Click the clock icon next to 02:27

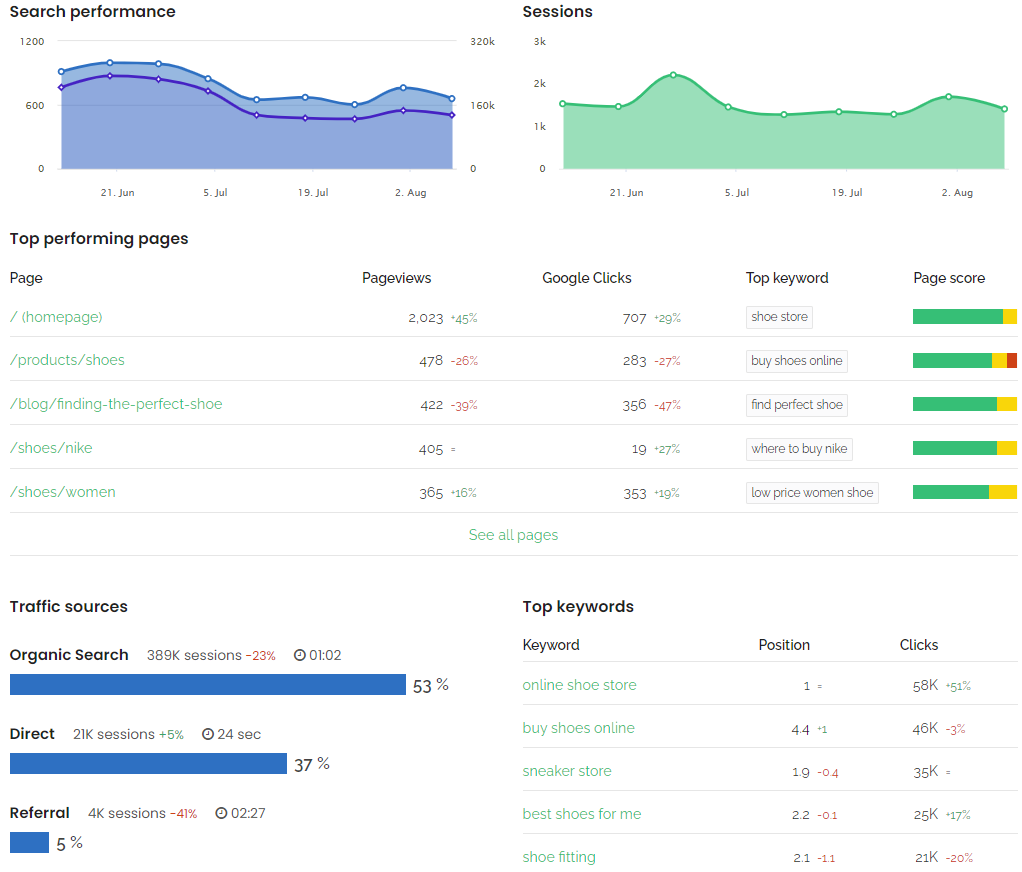tap(222, 813)
